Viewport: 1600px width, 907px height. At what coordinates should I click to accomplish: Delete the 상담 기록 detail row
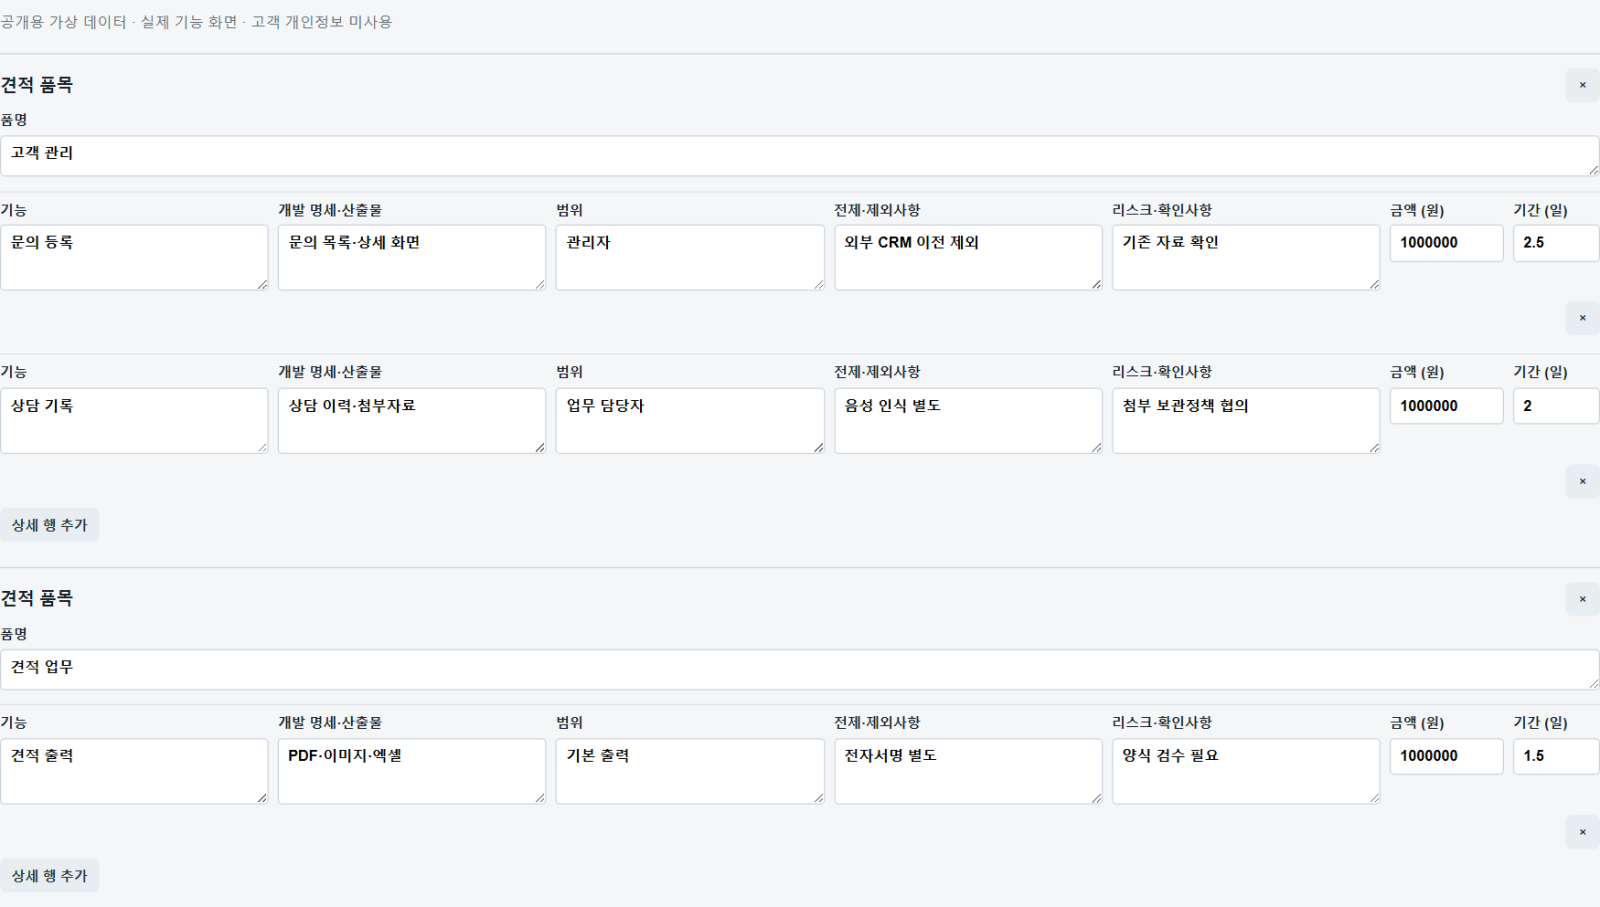tap(1582, 481)
